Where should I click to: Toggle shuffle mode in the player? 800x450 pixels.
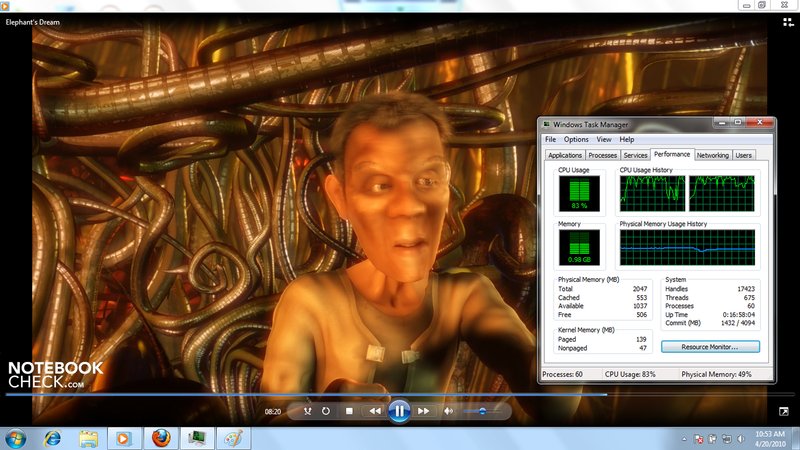308,411
